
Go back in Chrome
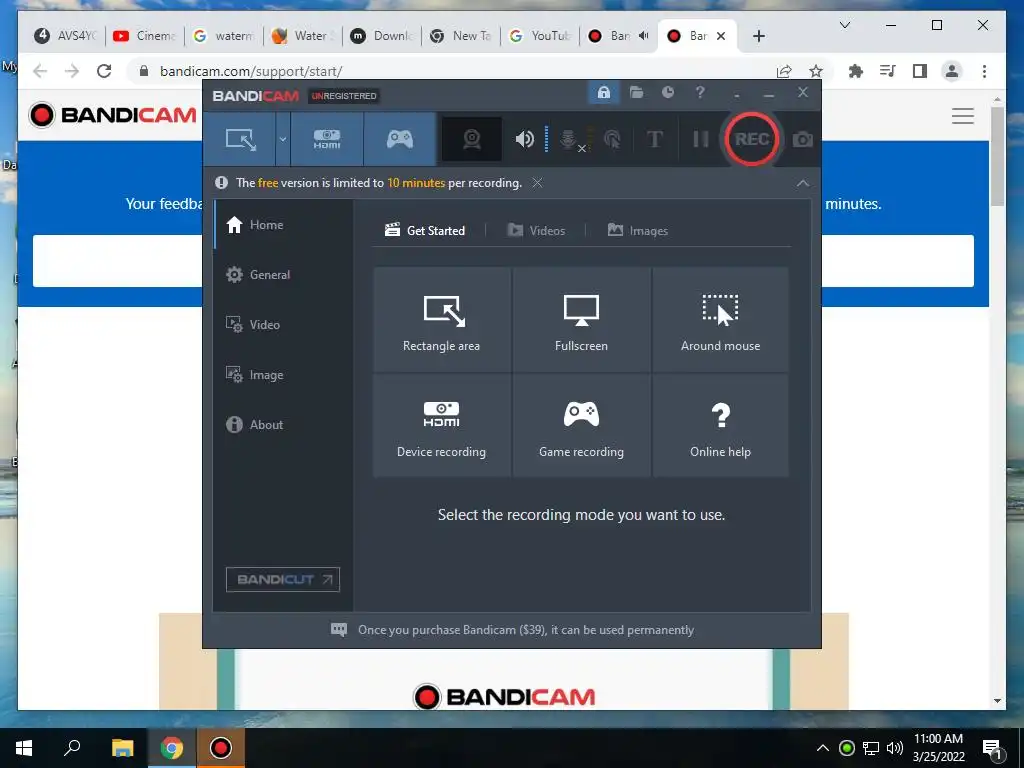[40, 71]
